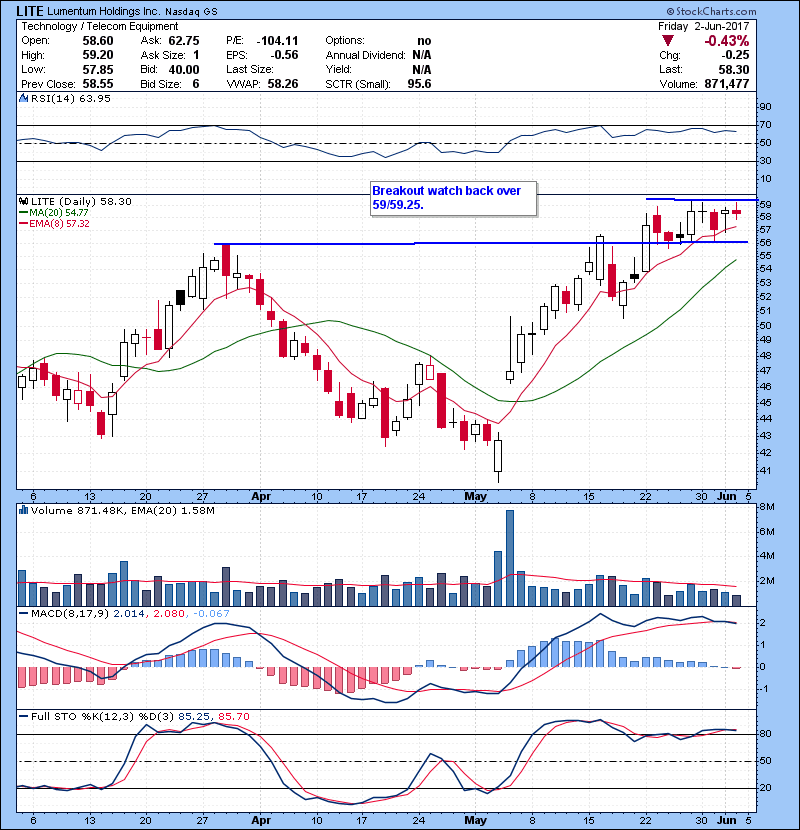Click the Yield label
The width and height of the screenshot is (800, 830).
click(338, 69)
